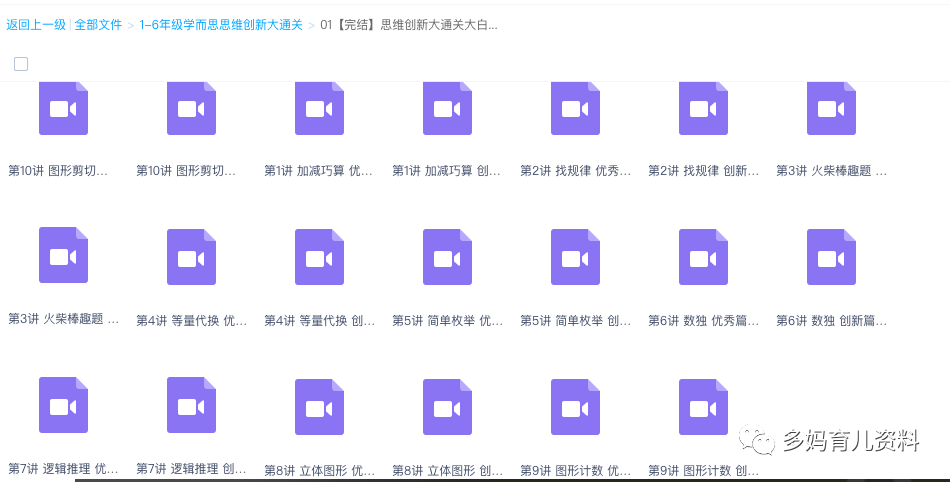Open video icon for 第2讲 找规律 创新...
Image resolution: width=950 pixels, height=482 pixels.
703,108
